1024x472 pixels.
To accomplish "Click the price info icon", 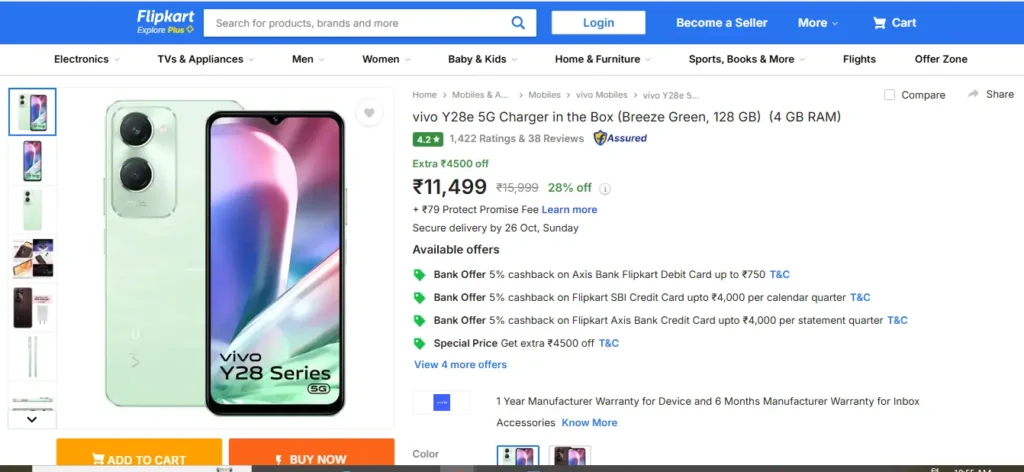I will coord(605,188).
